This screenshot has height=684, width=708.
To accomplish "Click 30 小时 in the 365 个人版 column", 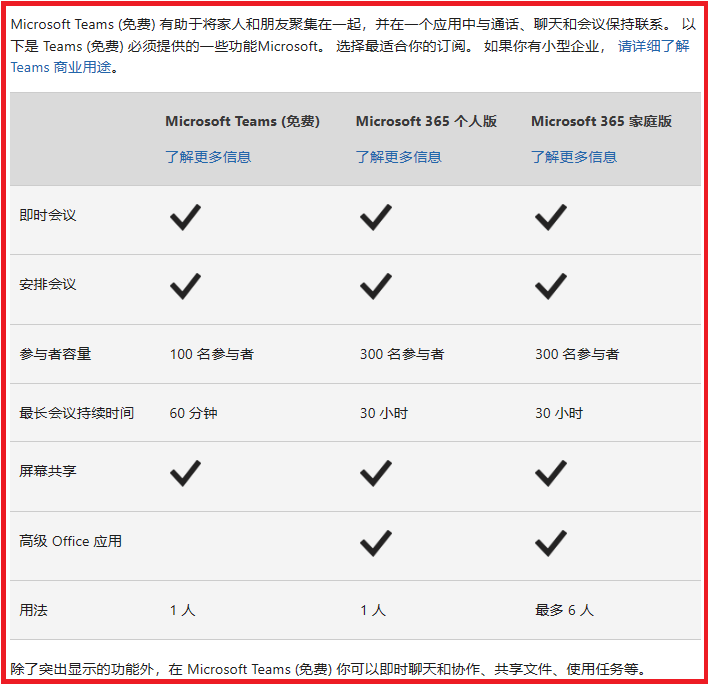I will pos(384,413).
